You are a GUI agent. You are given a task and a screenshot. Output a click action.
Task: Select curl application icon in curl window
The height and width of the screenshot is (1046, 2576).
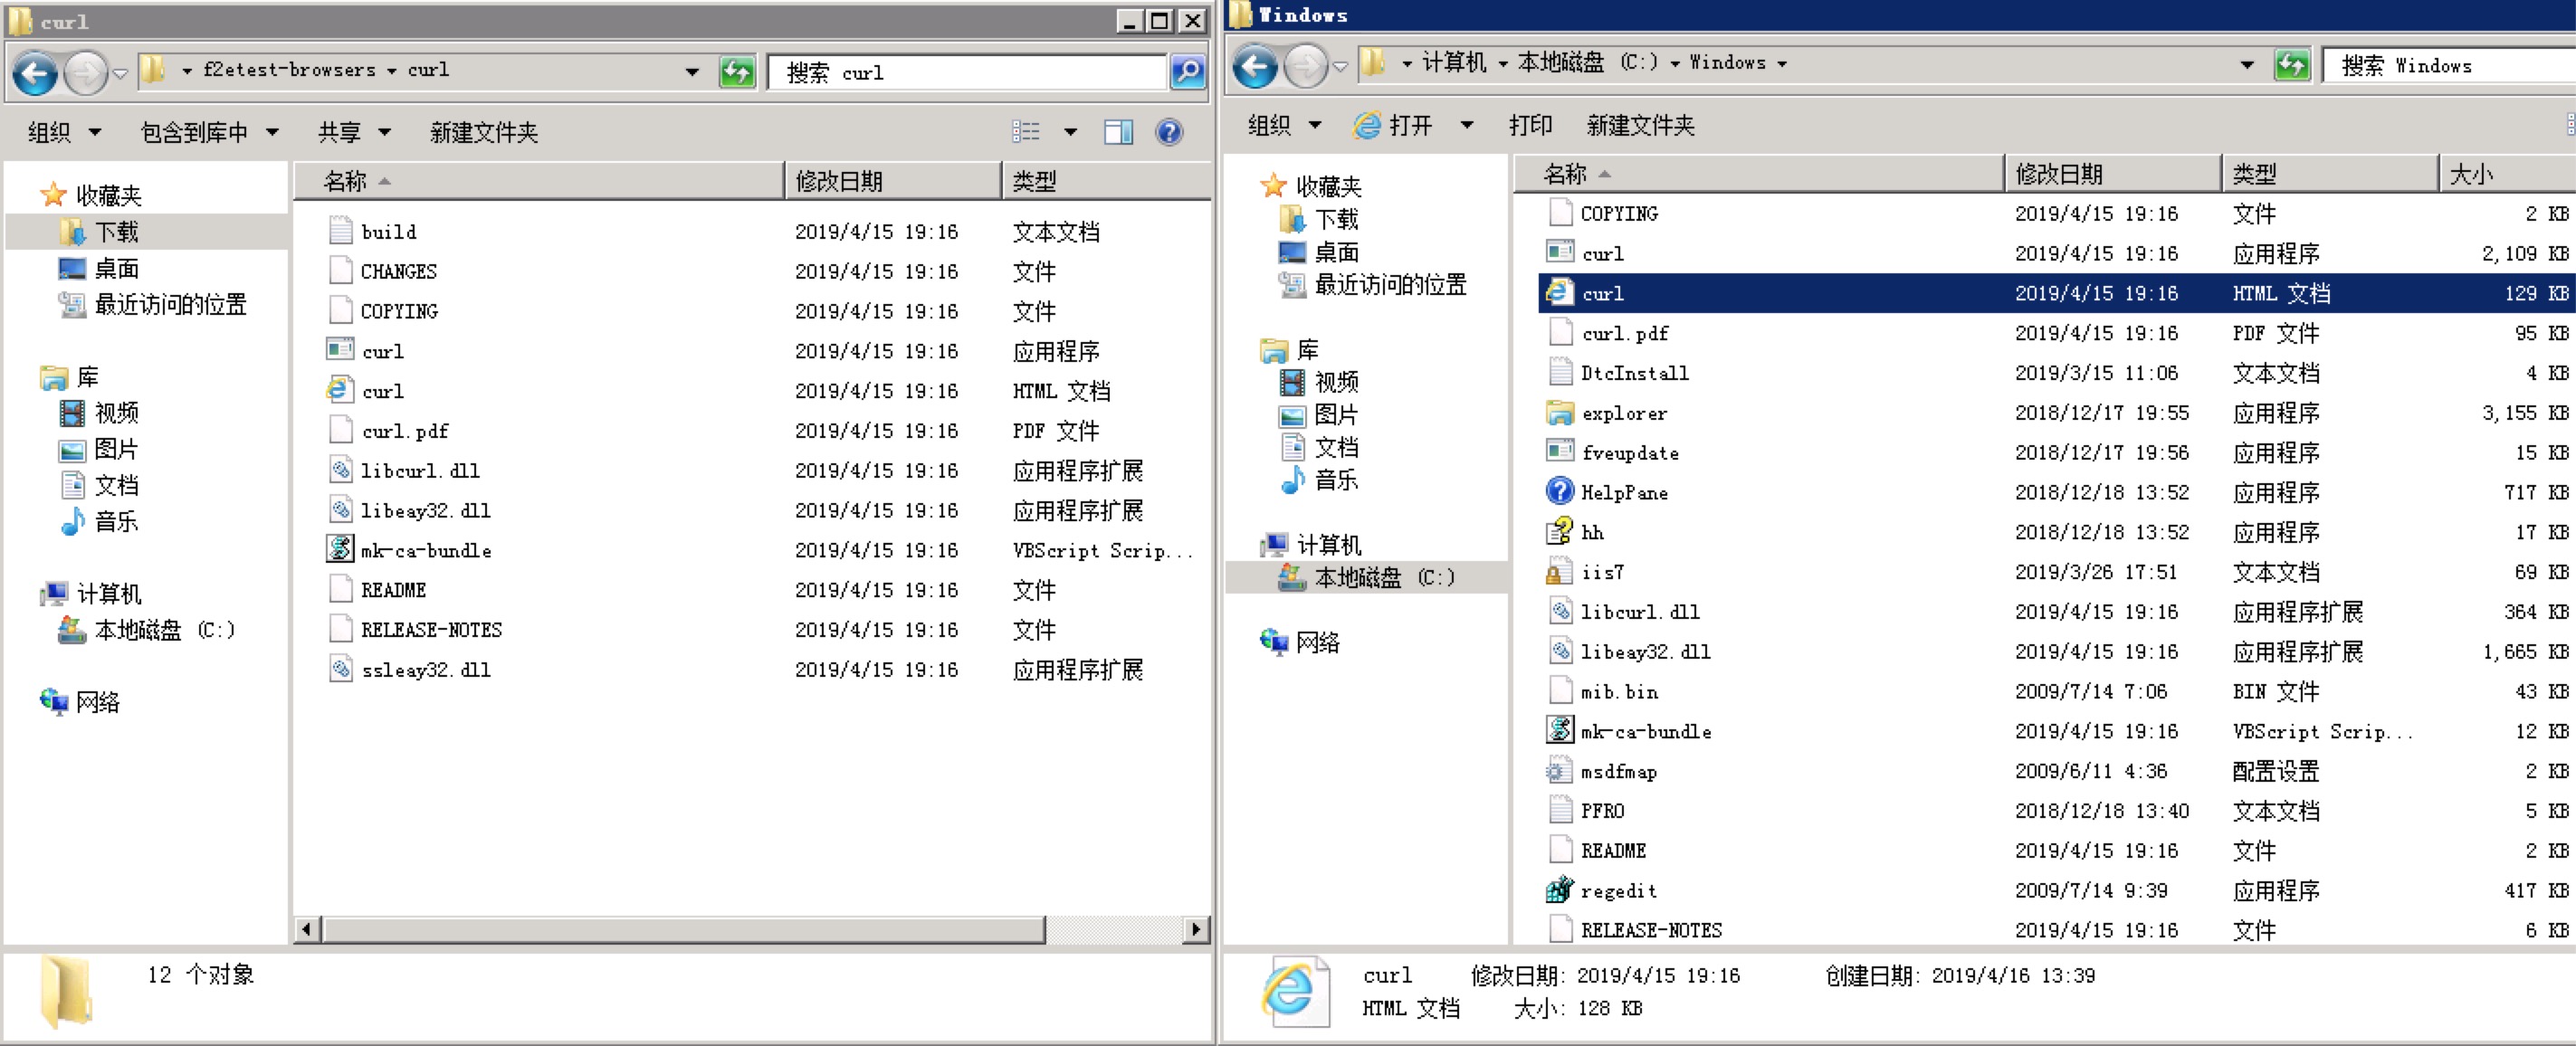(340, 350)
